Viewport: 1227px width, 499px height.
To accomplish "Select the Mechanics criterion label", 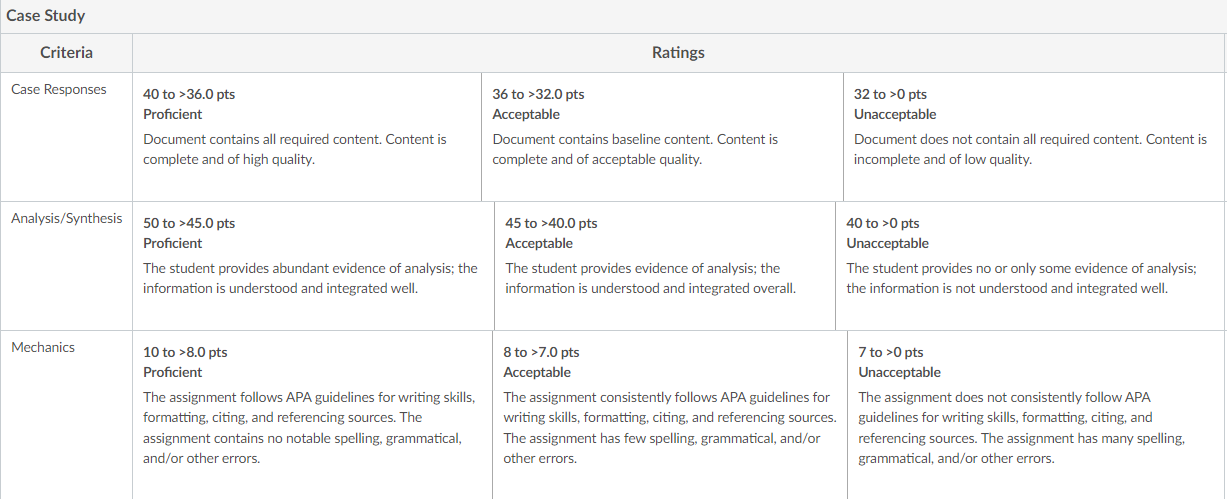I will 43,347.
